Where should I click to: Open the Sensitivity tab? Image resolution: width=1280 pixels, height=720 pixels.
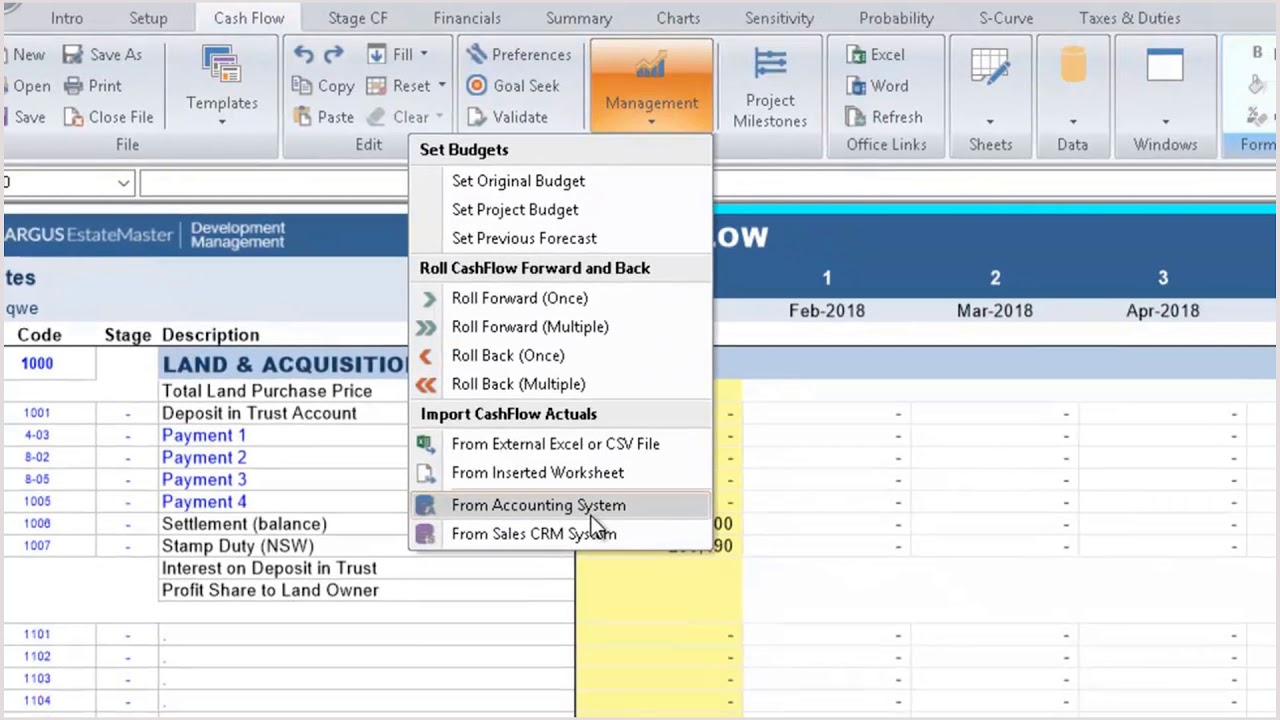779,18
